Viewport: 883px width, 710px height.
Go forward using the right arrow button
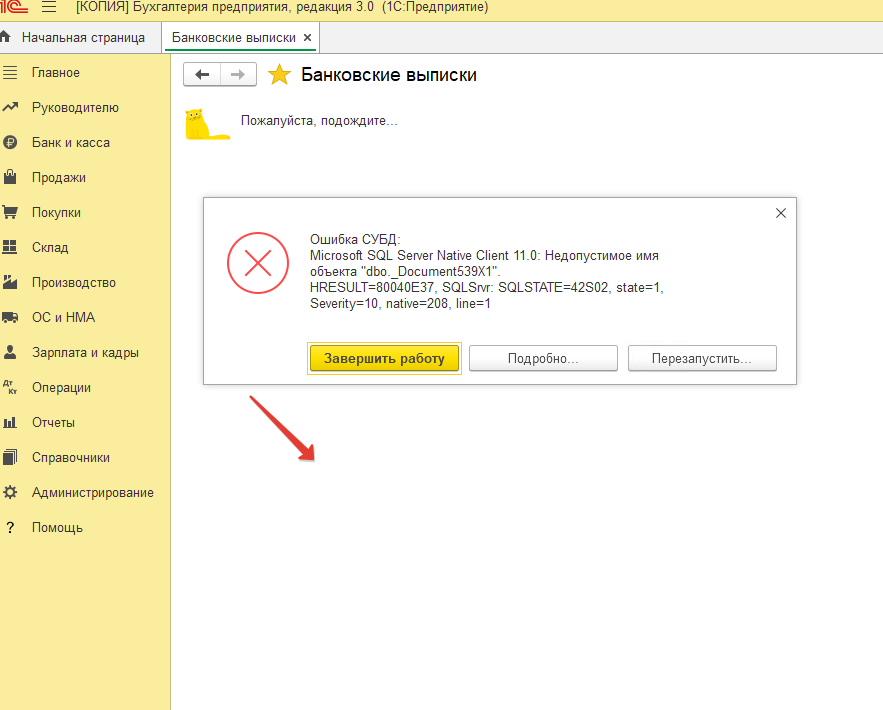(x=238, y=75)
